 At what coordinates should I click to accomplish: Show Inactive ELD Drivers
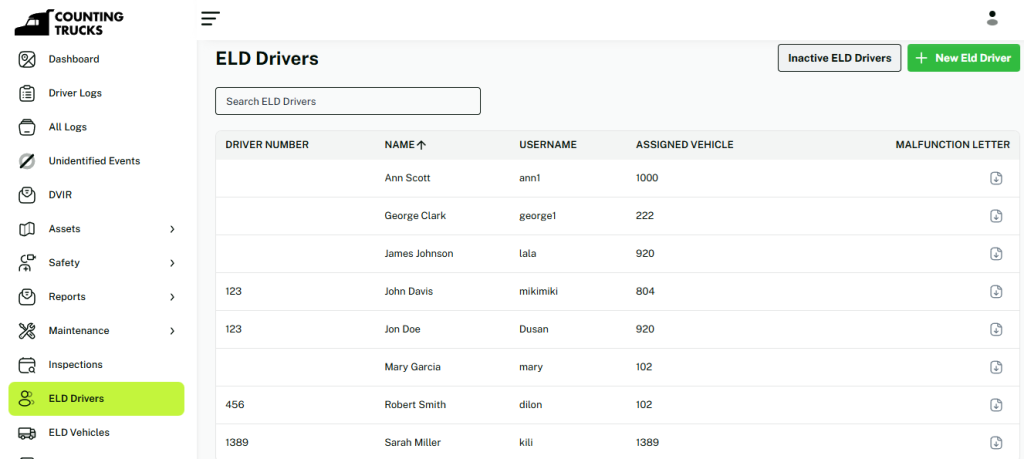tap(839, 58)
